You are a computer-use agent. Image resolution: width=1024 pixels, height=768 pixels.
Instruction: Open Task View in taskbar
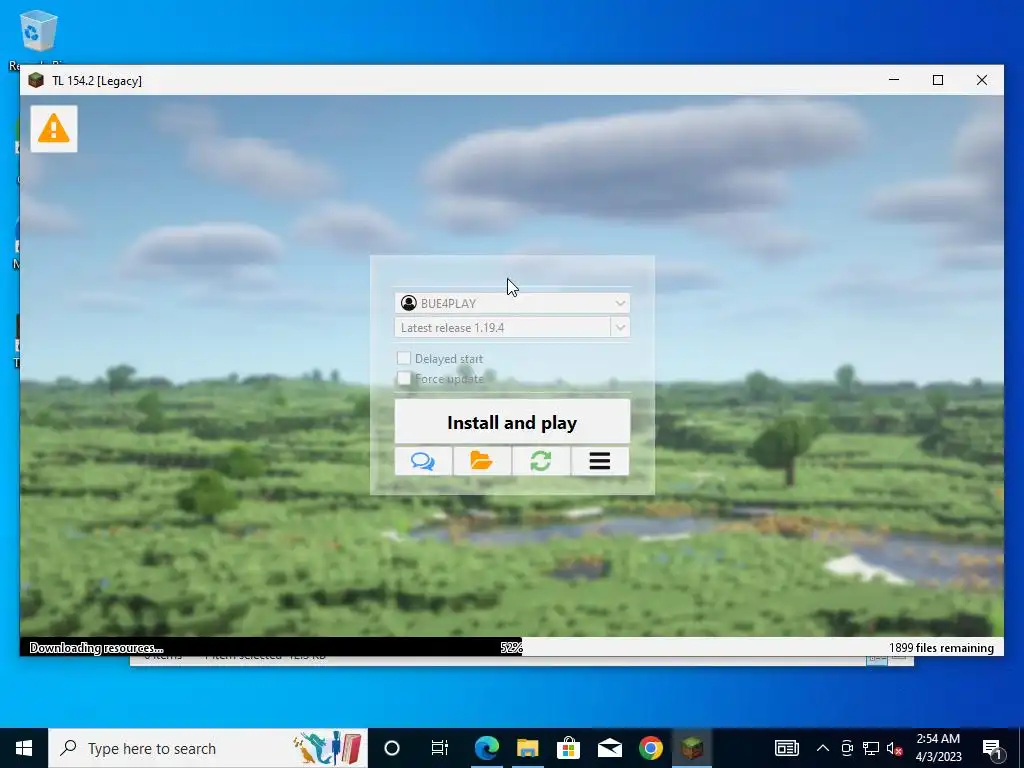[440, 748]
